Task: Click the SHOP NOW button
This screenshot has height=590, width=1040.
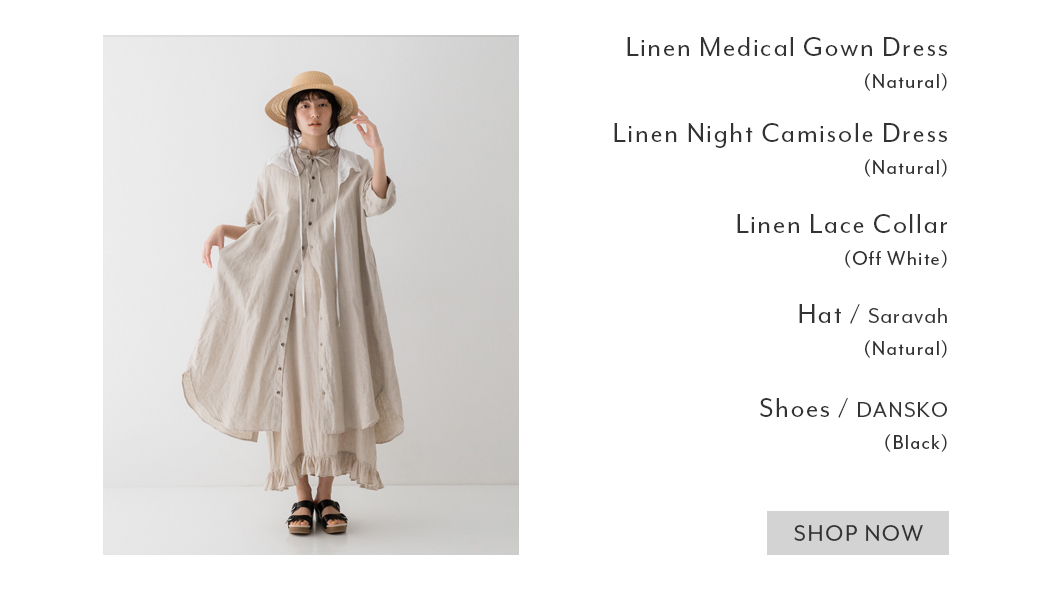Action: 858,533
